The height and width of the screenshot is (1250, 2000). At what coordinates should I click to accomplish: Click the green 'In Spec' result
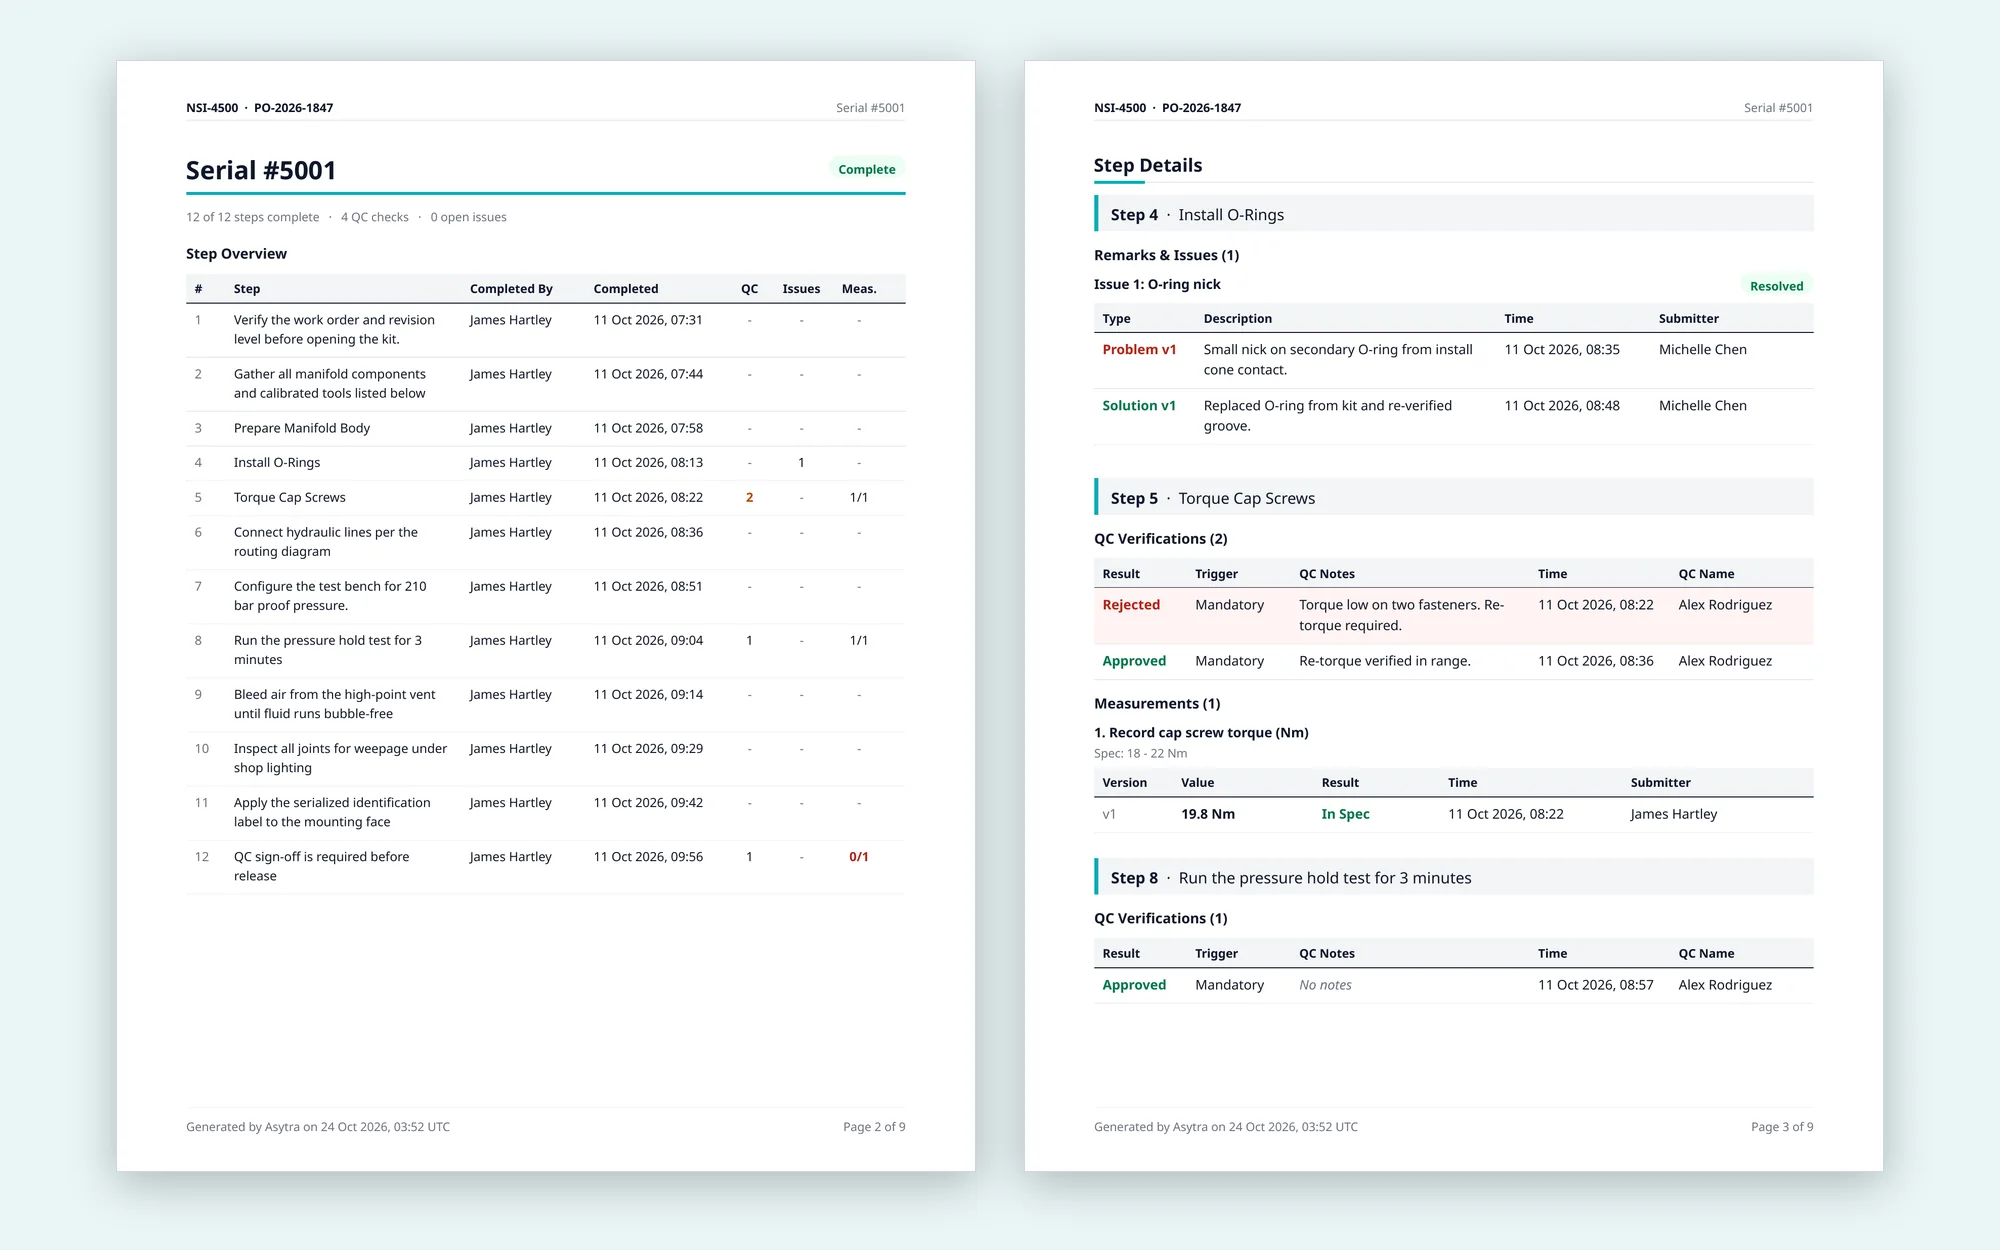pyautogui.click(x=1345, y=814)
